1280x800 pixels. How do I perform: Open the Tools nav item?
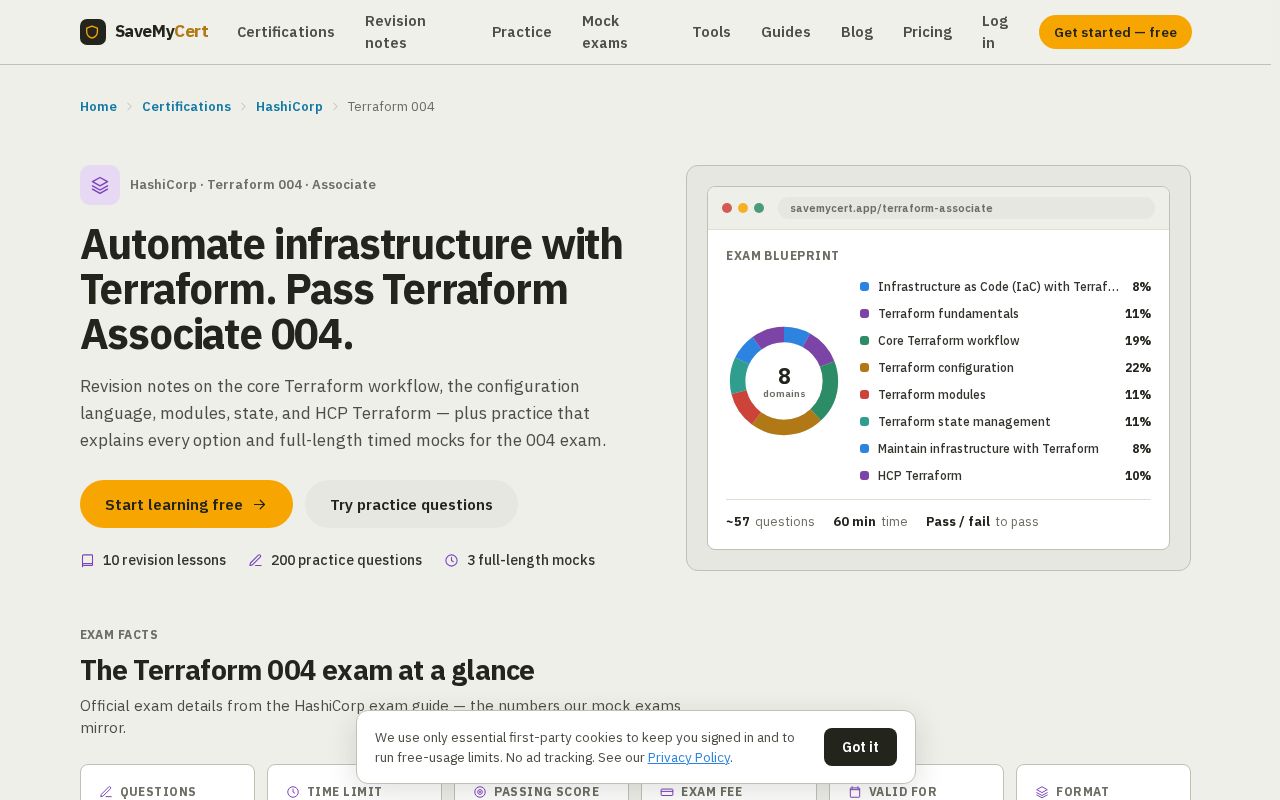[x=711, y=32]
